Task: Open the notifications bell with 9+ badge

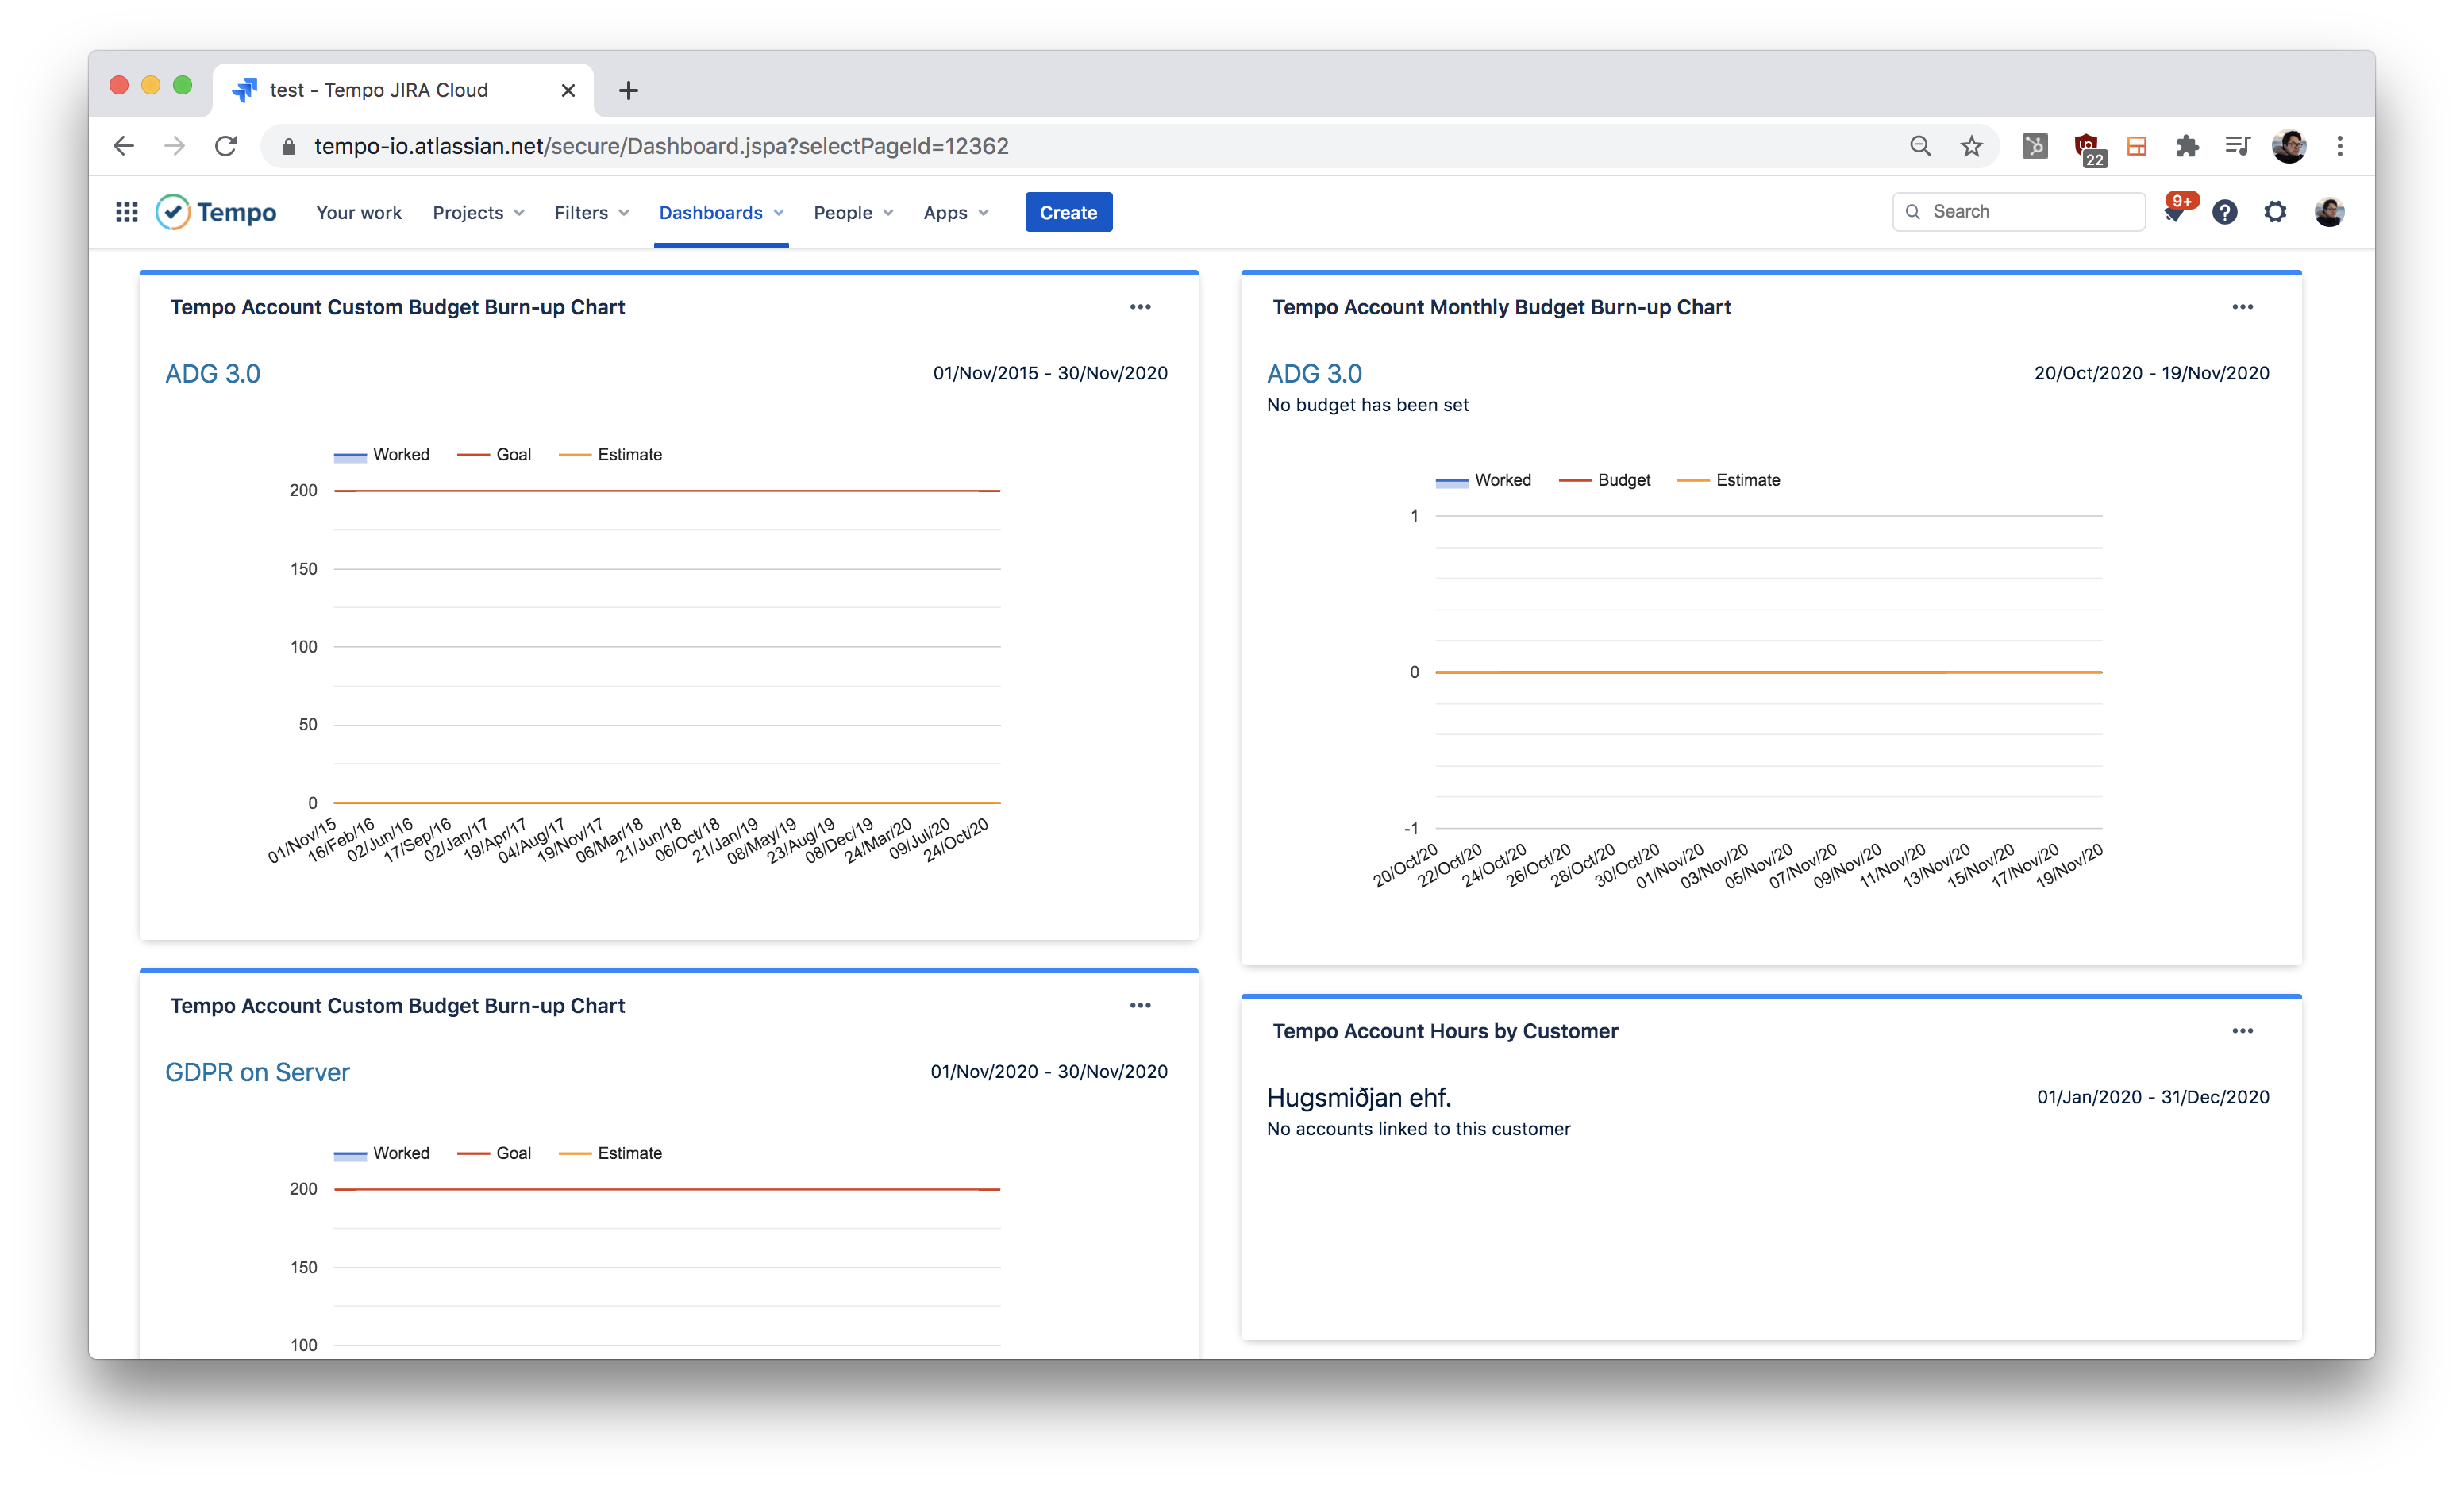Action: click(2174, 212)
